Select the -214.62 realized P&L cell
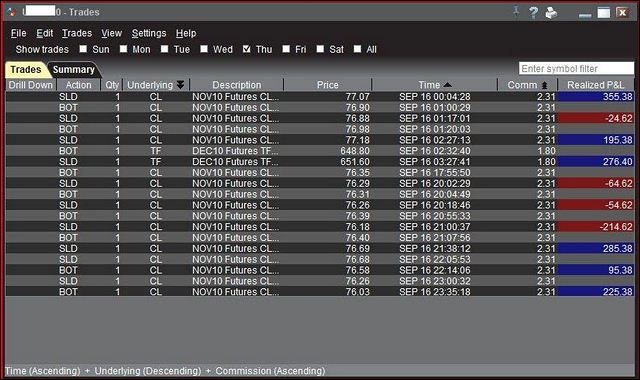This screenshot has height=380, width=640. coord(596,227)
